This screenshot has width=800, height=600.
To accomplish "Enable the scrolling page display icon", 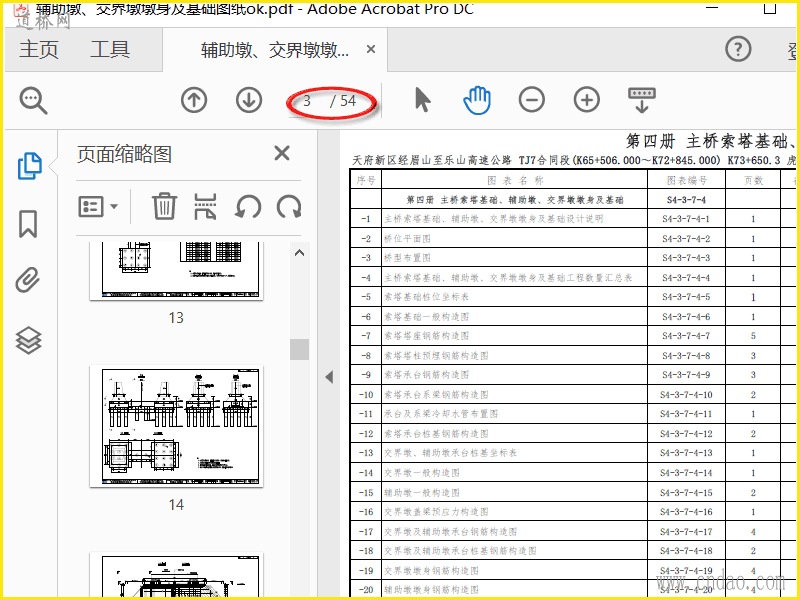I will coord(642,100).
